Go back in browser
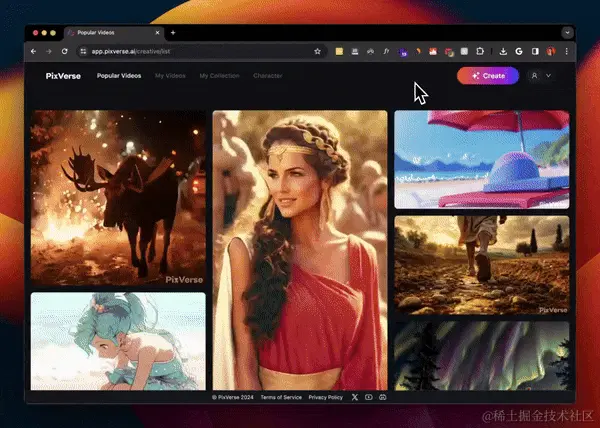 click(33, 51)
